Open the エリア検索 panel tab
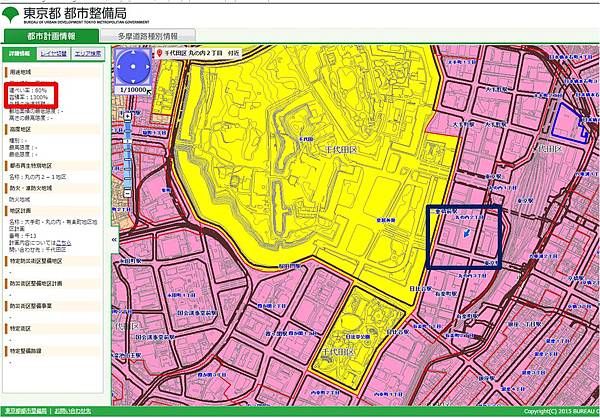The width and height of the screenshot is (600, 418). (88, 53)
